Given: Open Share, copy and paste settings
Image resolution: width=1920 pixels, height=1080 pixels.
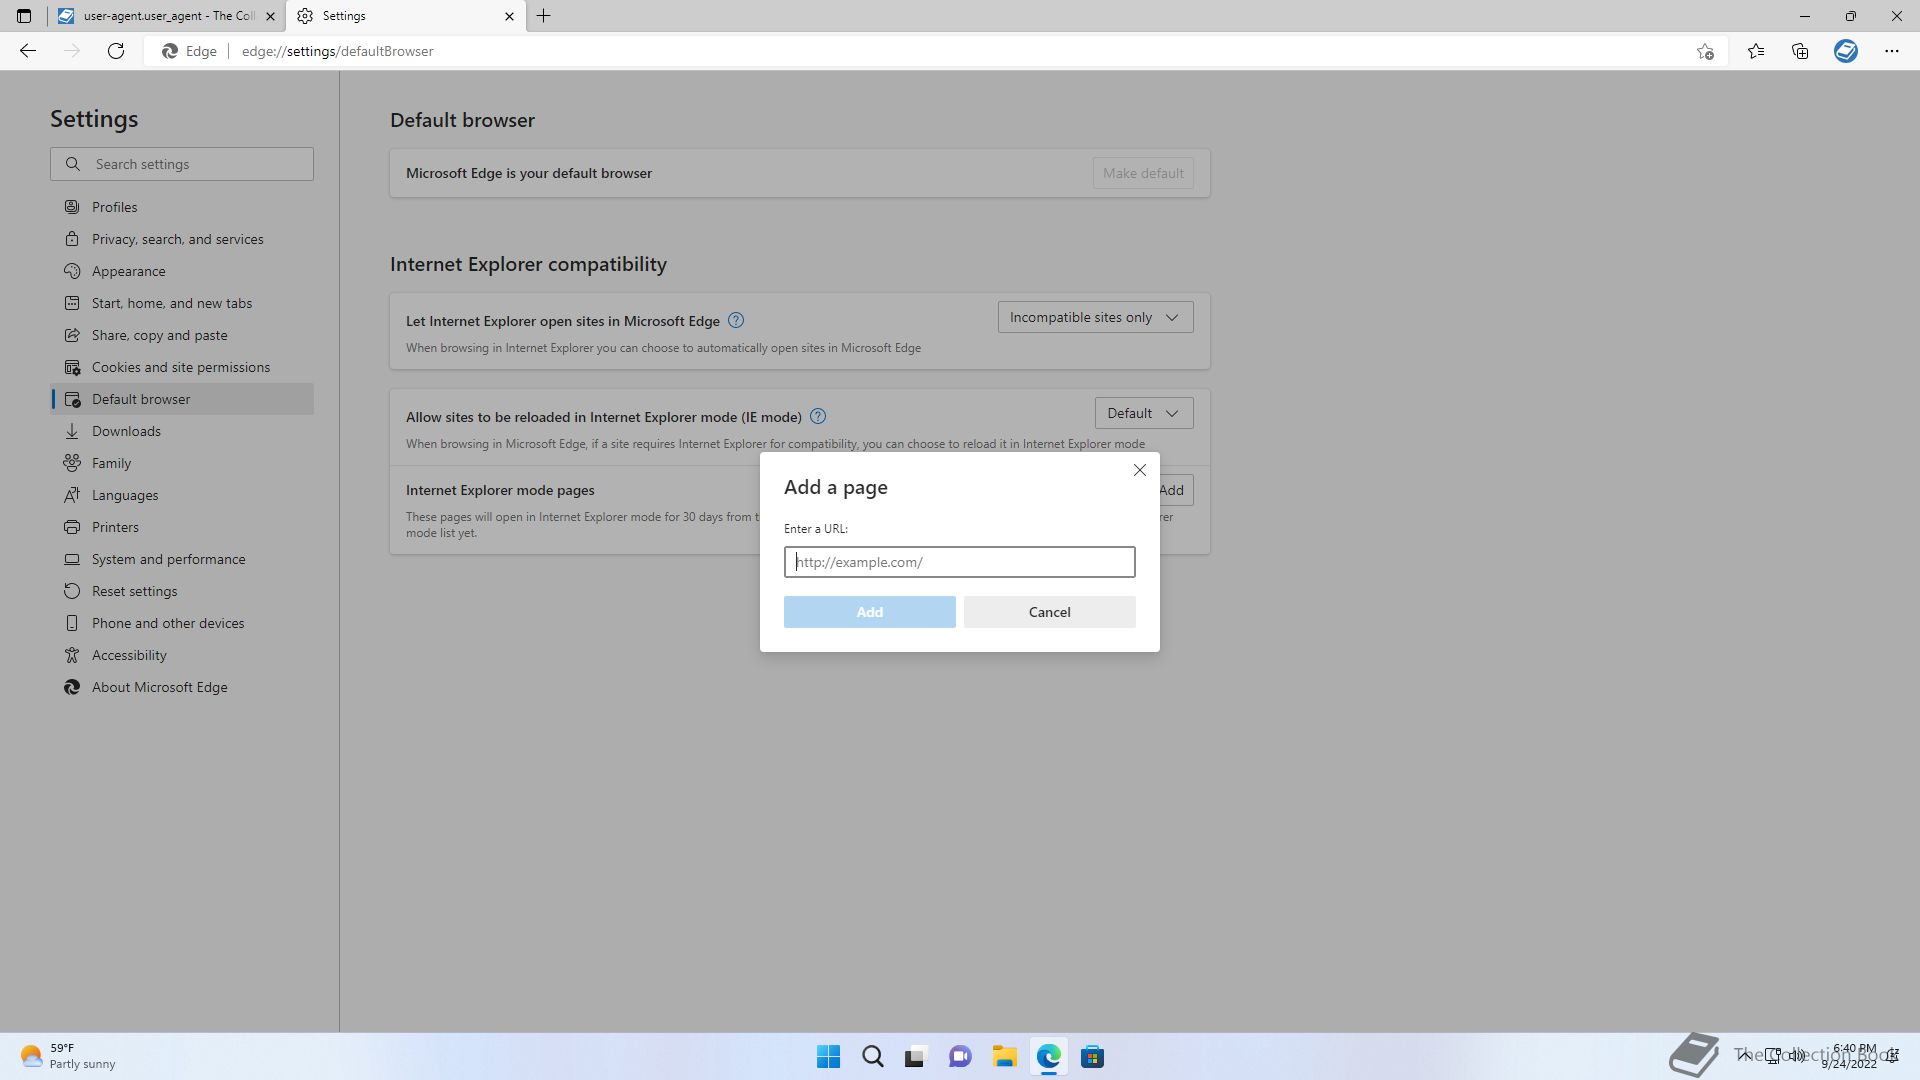Looking at the screenshot, I should pyautogui.click(x=182, y=335).
